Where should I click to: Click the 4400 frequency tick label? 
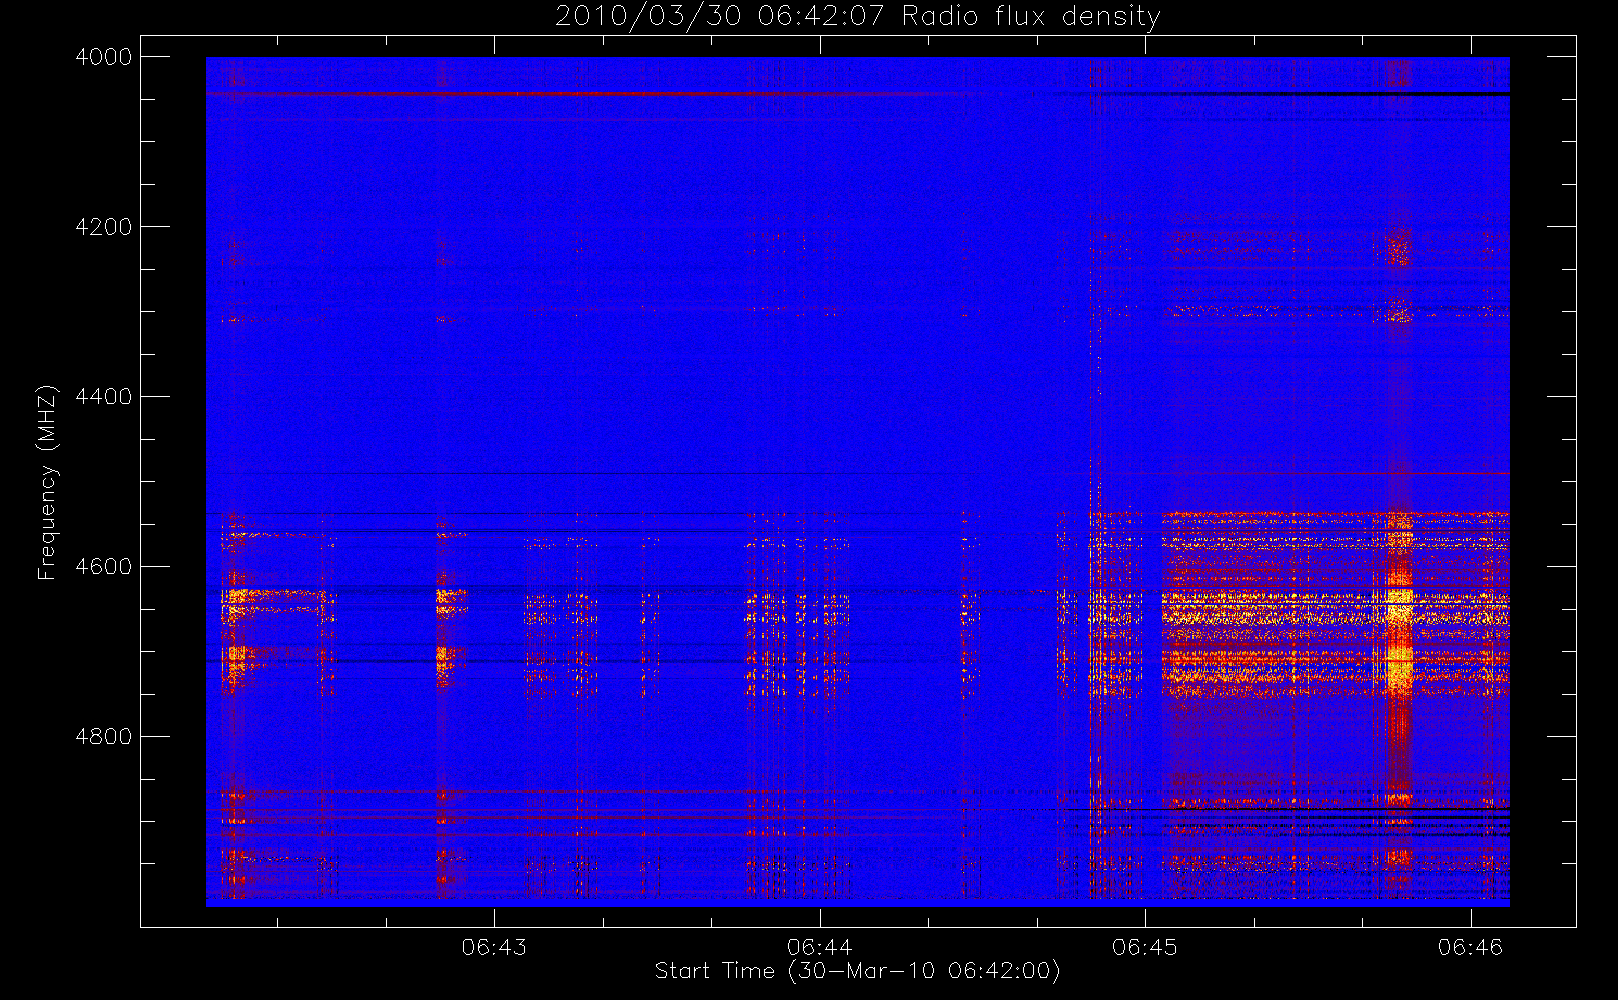point(104,397)
